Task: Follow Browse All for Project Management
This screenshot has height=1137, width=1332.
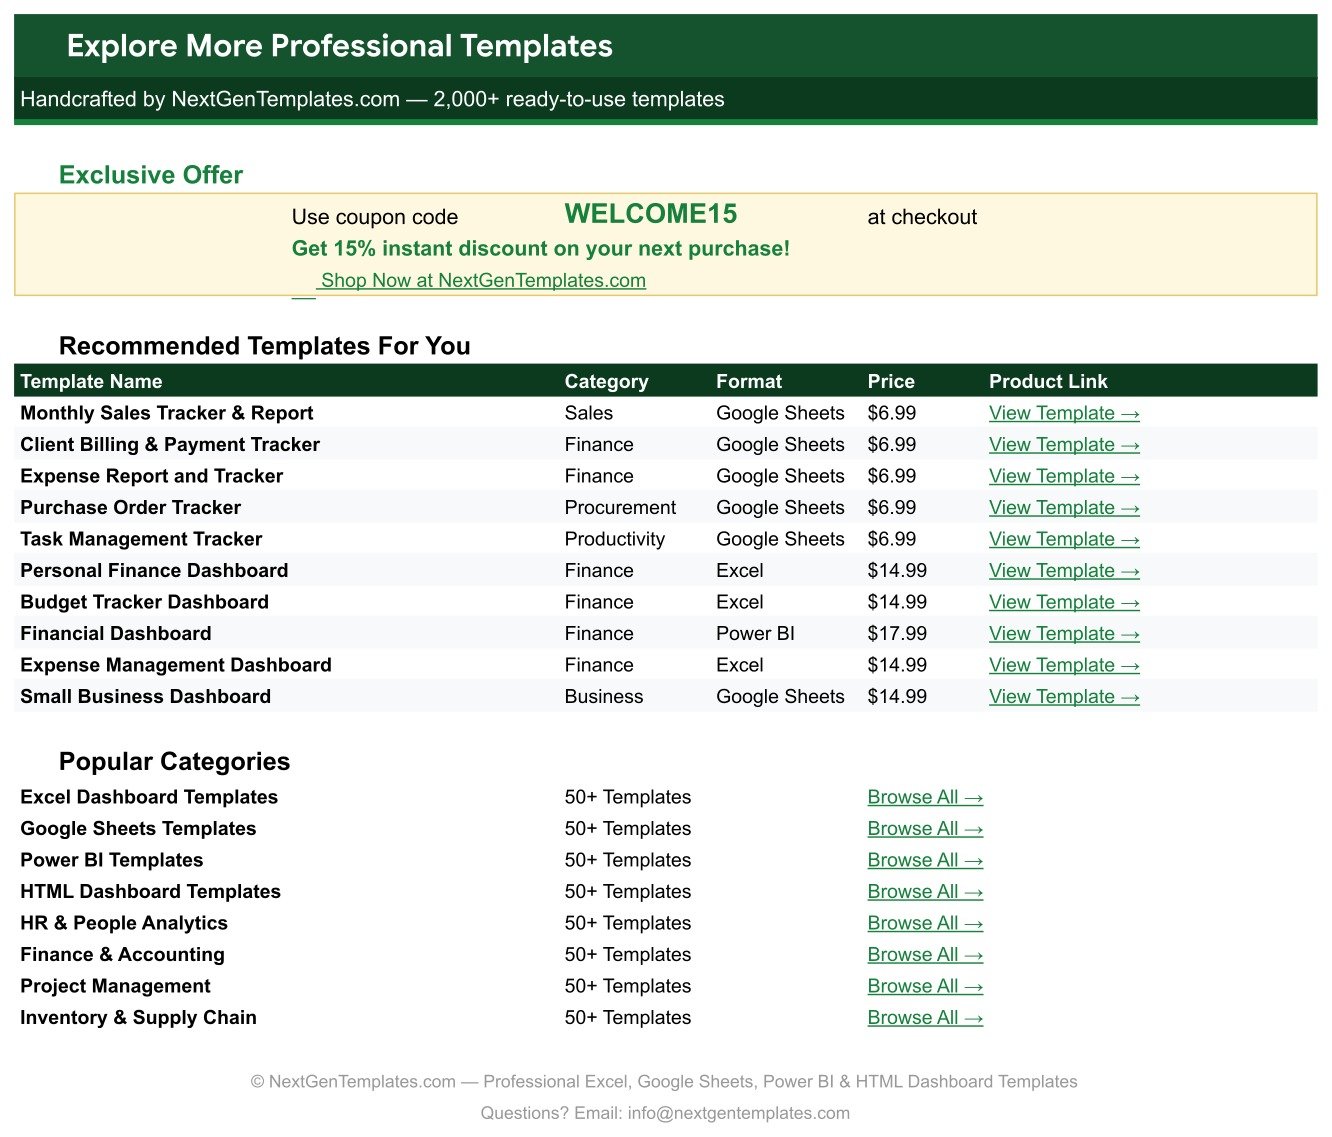Action: (x=925, y=986)
